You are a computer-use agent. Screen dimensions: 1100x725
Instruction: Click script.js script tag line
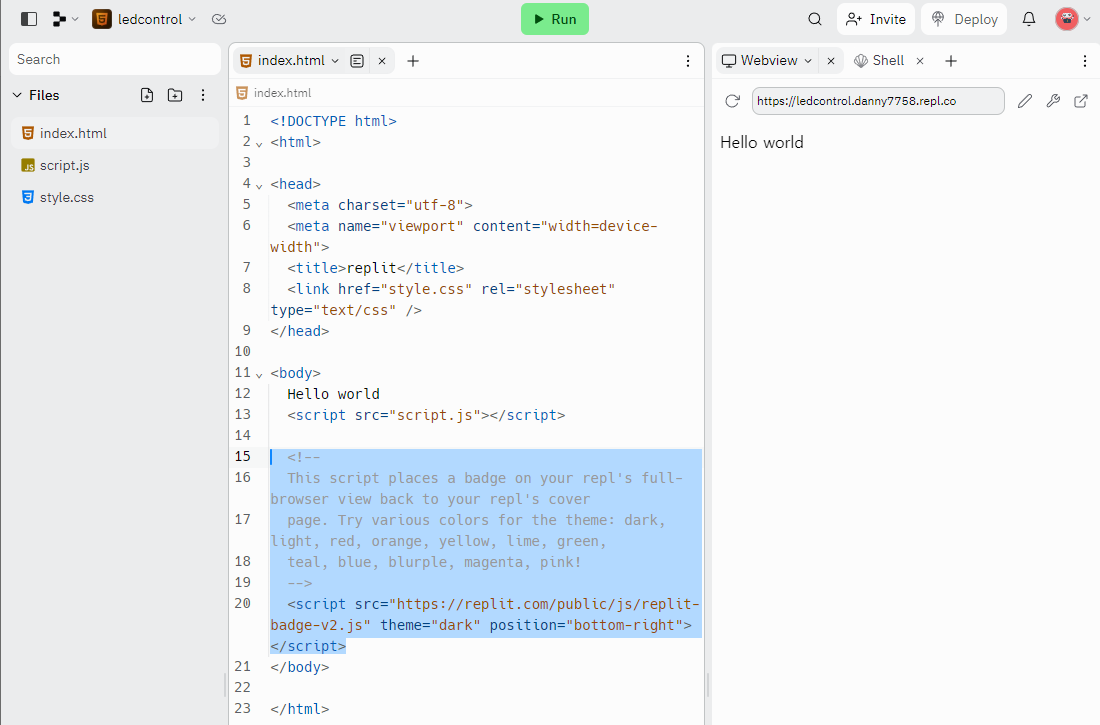pos(426,415)
